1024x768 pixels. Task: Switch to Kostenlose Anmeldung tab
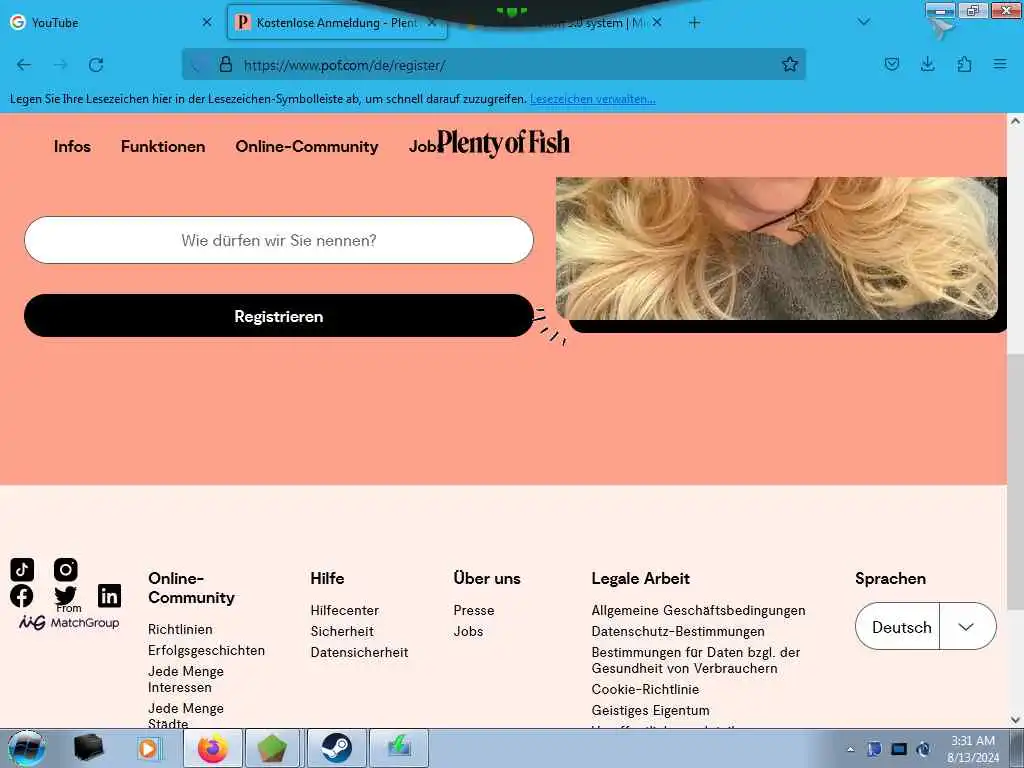point(337,23)
